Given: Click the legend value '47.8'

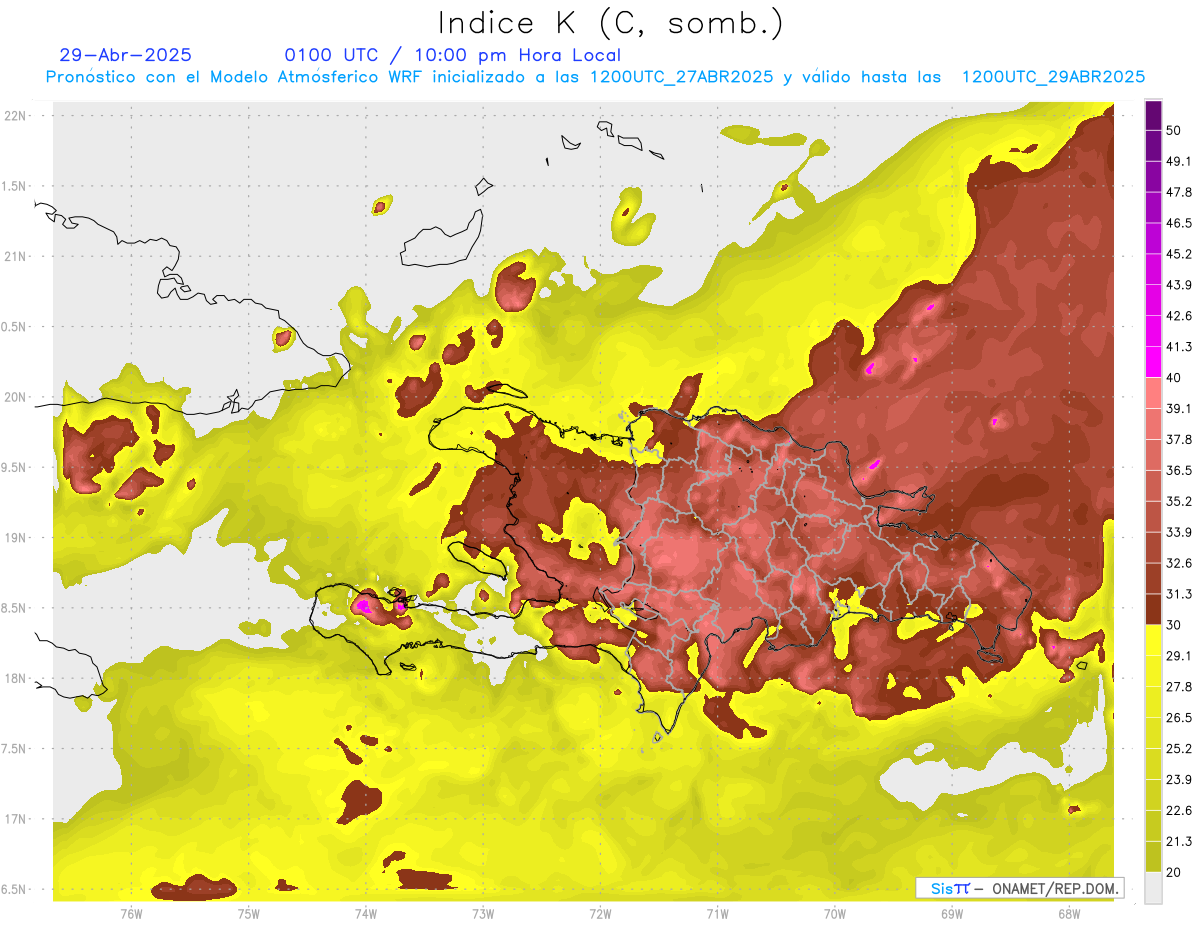Looking at the screenshot, I should coord(1179,192).
